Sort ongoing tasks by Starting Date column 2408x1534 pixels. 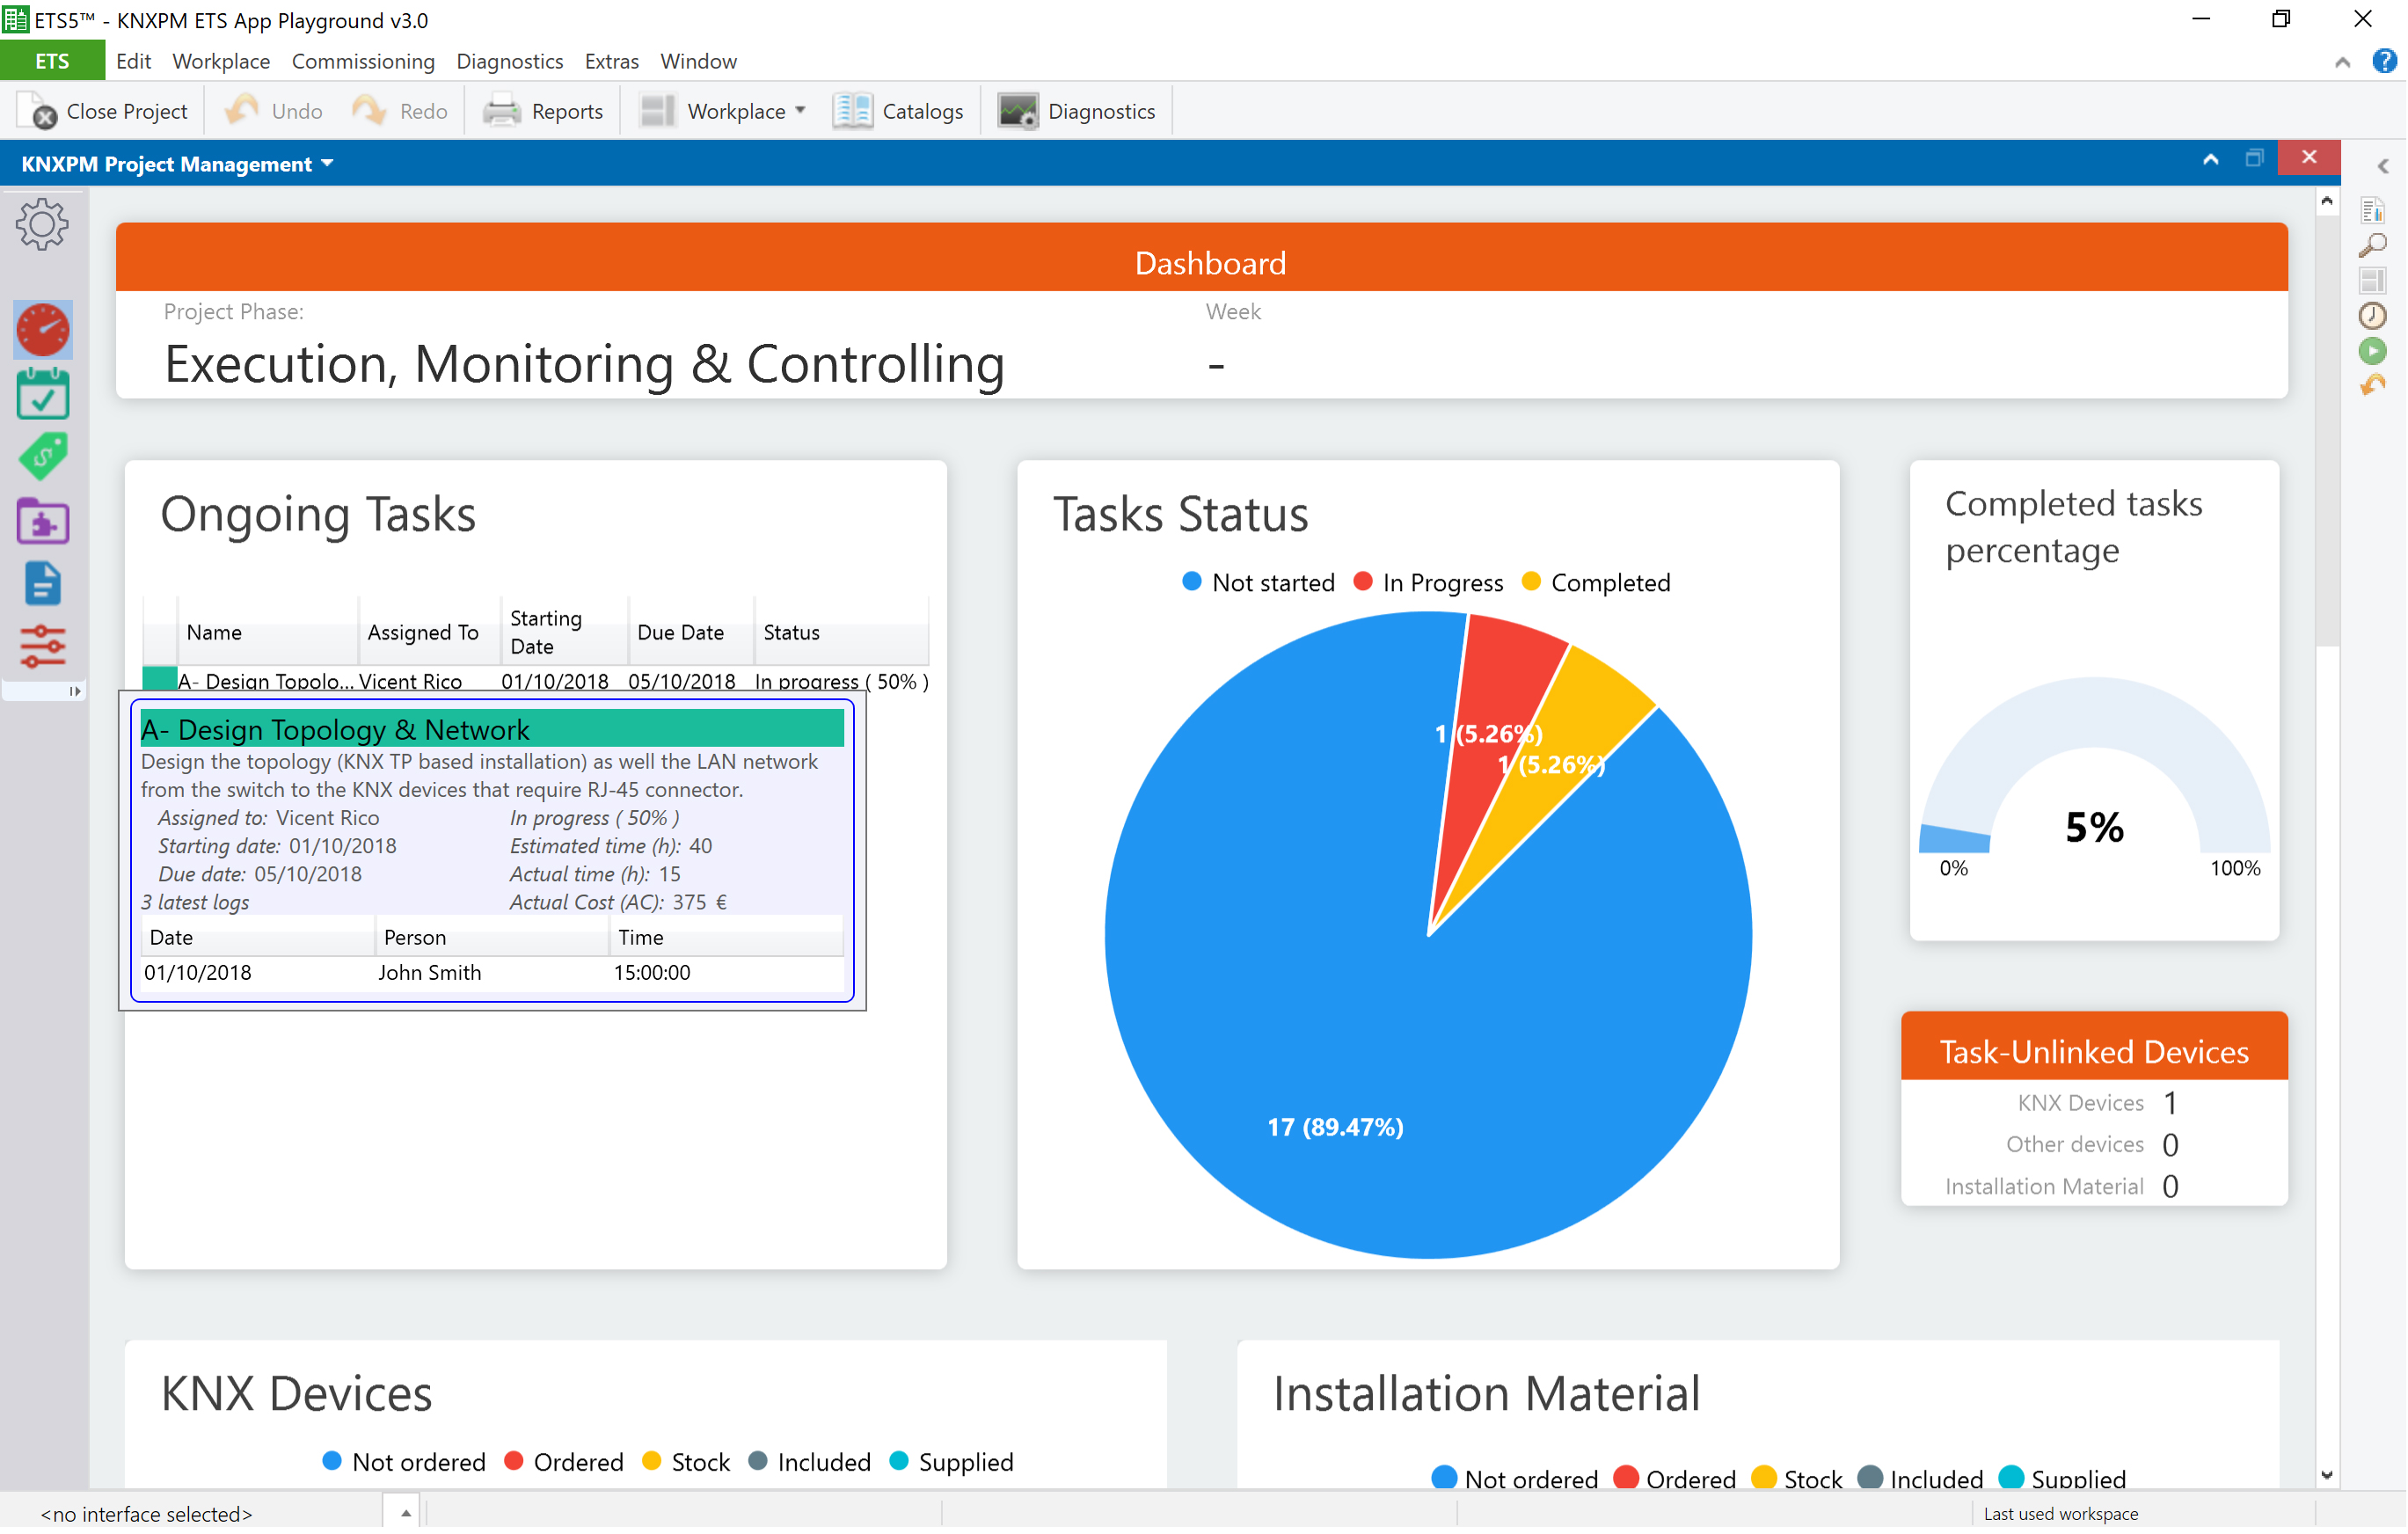[x=565, y=633]
